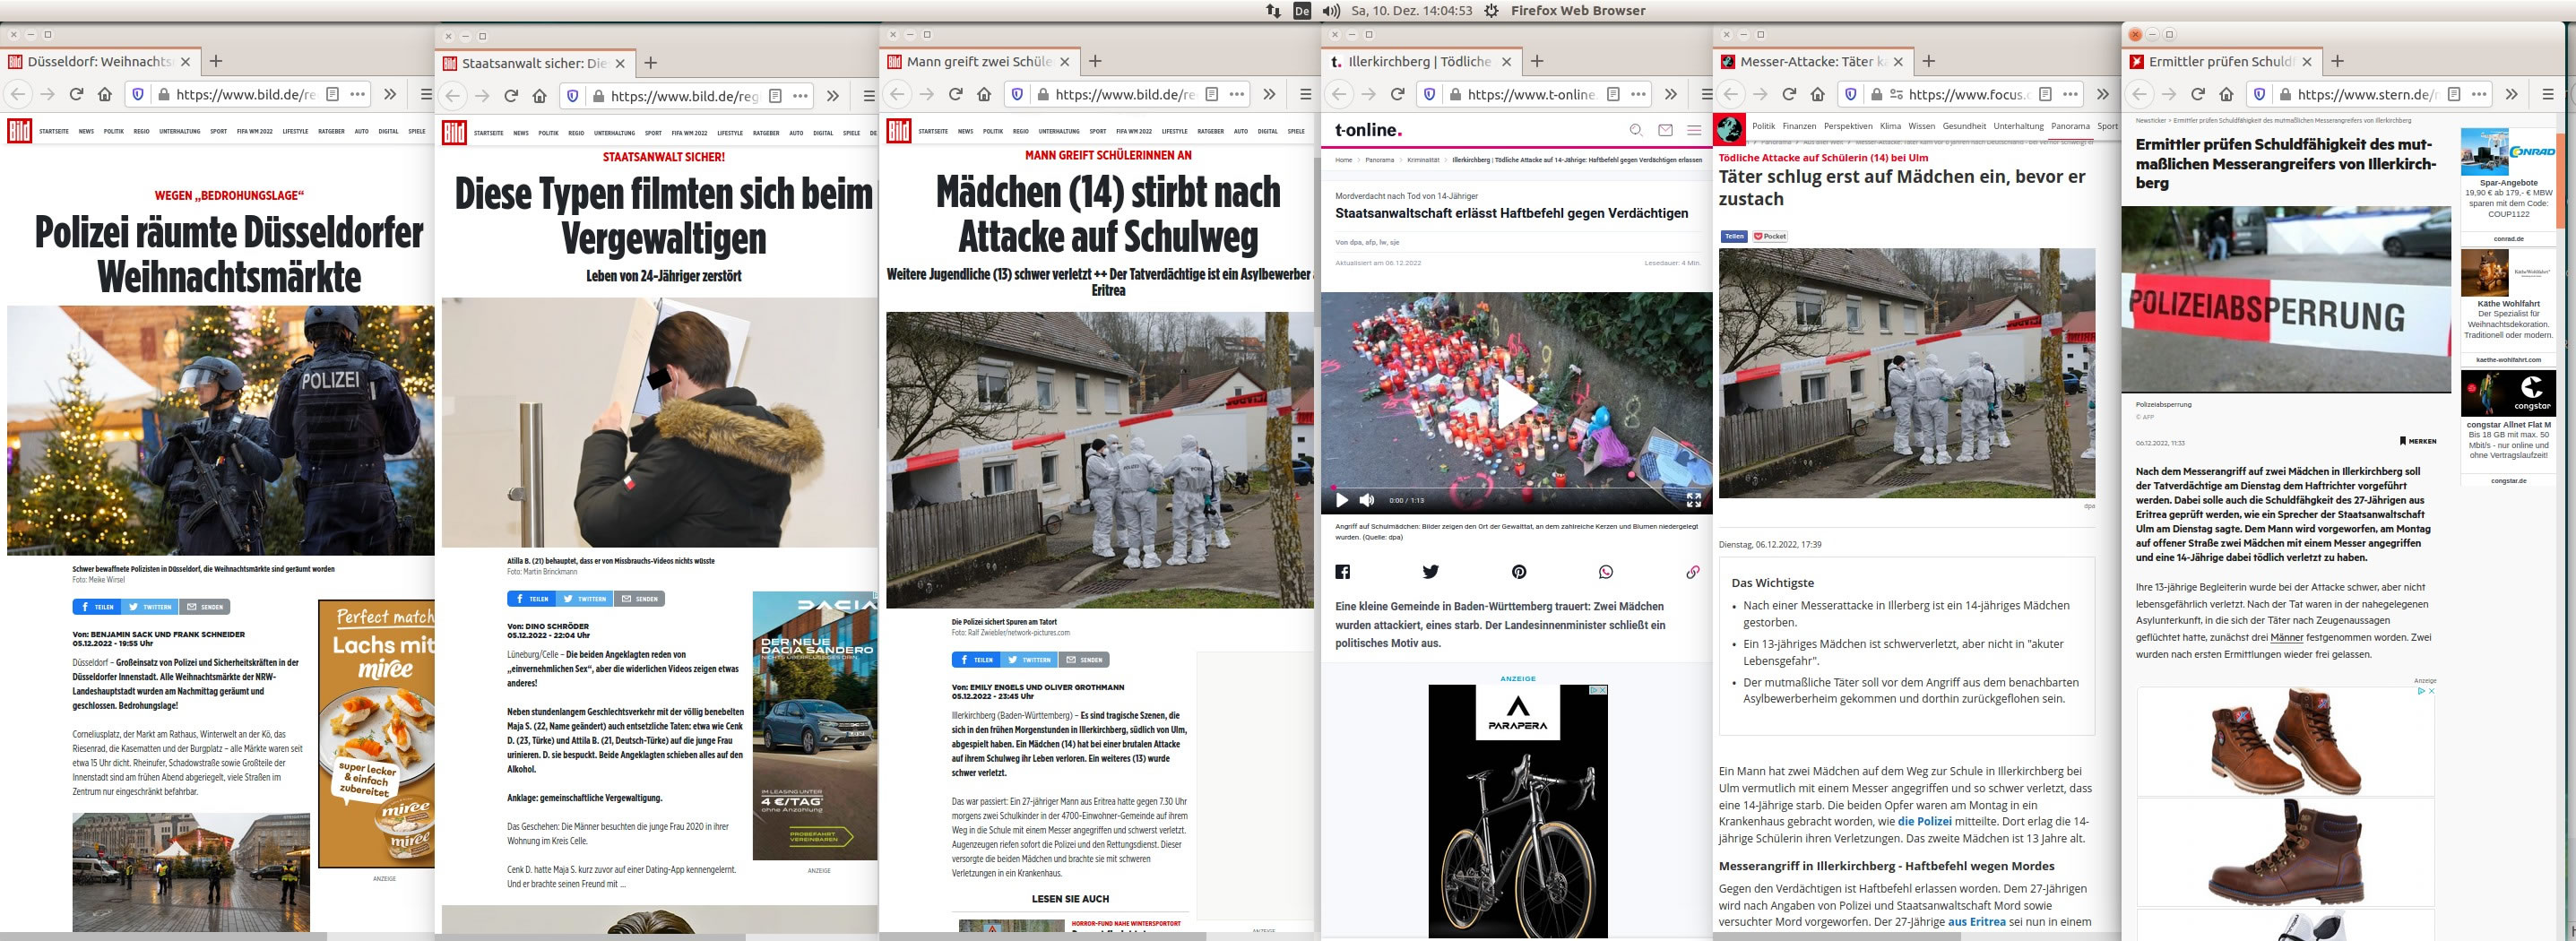
Task: Enter fullscreen on t-online video
Action: click(x=1694, y=500)
